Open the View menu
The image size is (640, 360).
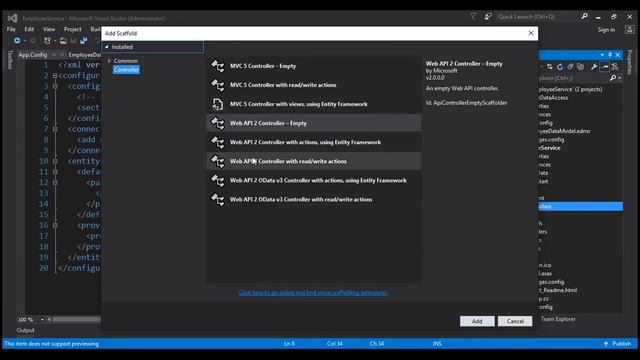click(x=49, y=29)
